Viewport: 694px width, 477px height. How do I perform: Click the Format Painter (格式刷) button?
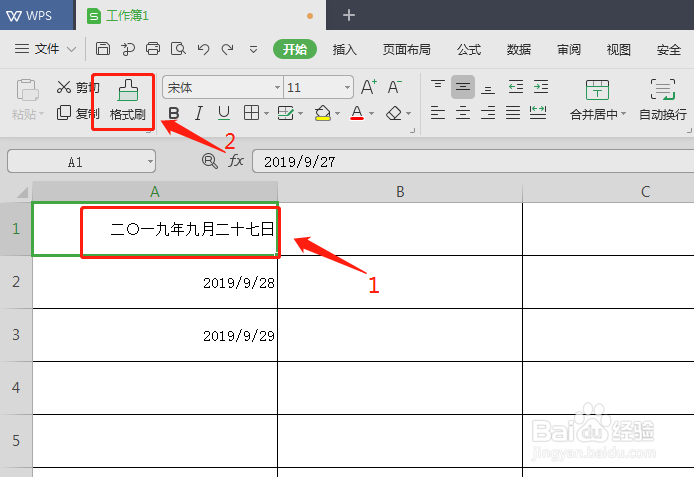pyautogui.click(x=128, y=100)
